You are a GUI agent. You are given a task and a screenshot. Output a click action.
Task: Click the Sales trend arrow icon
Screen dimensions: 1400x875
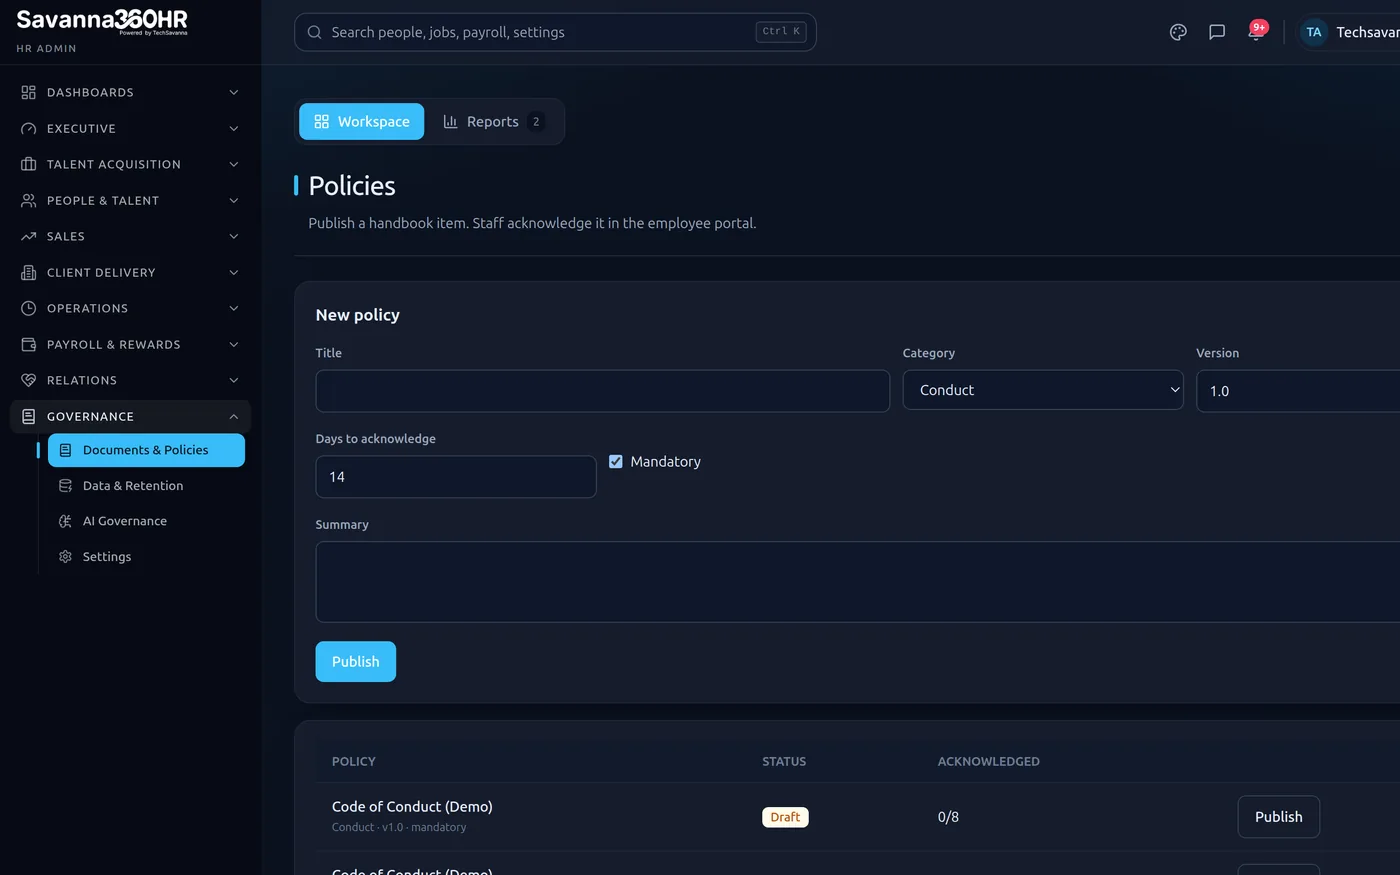(28, 236)
